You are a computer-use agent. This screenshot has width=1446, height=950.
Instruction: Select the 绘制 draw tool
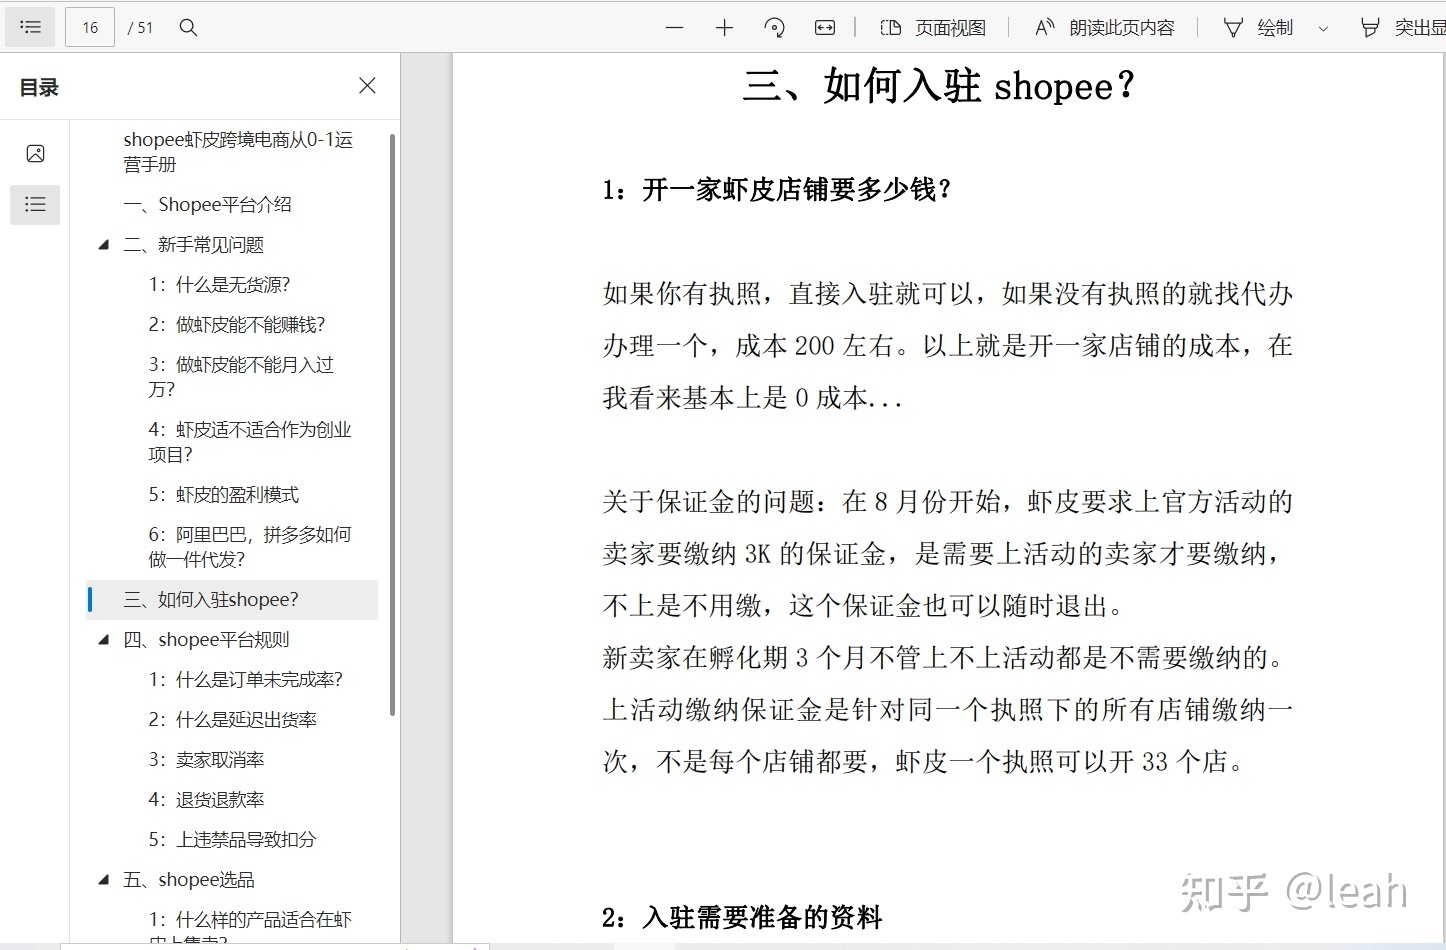1258,28
